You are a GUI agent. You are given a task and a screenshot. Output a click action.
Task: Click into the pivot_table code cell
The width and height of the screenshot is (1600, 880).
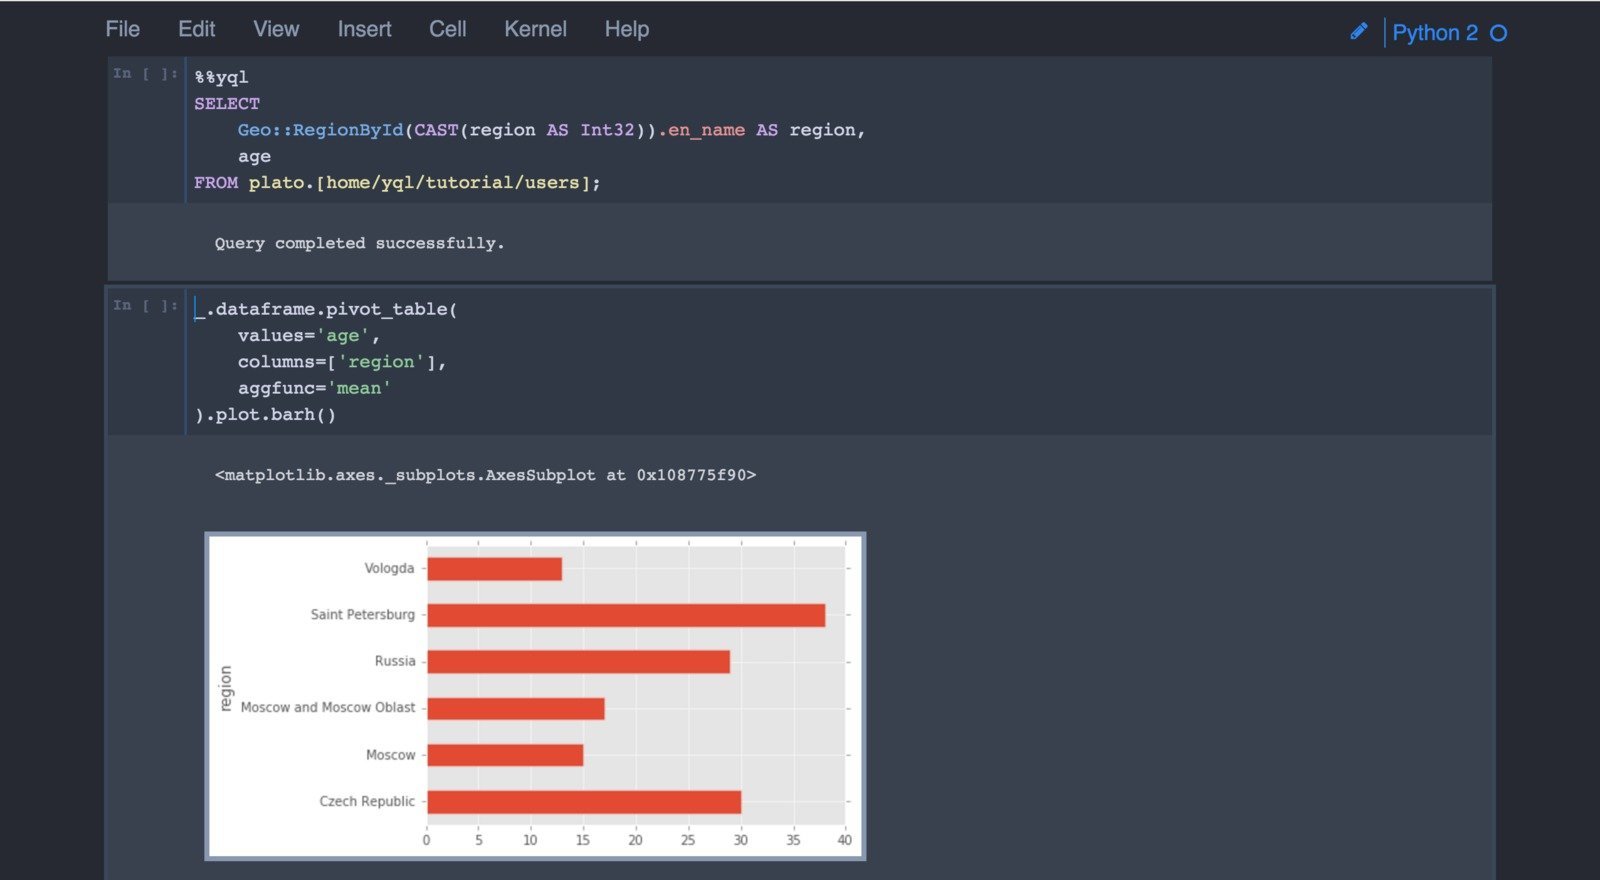(x=838, y=362)
